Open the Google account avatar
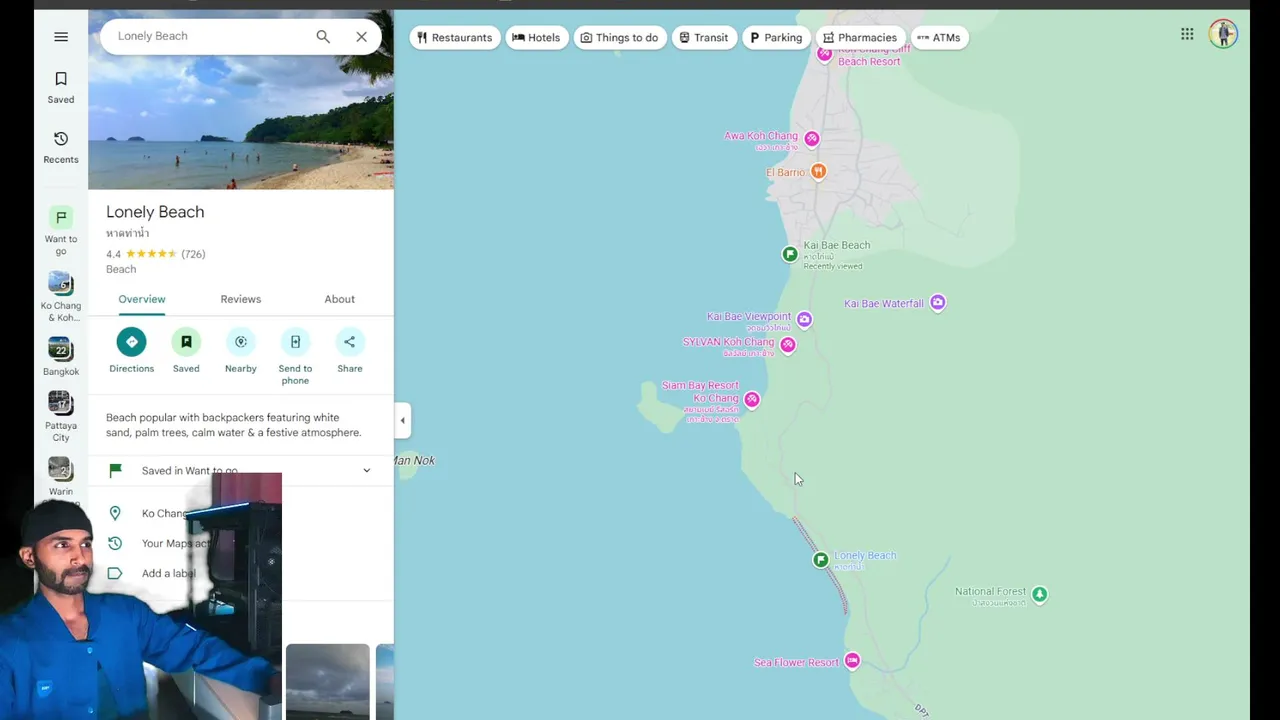 tap(1223, 34)
